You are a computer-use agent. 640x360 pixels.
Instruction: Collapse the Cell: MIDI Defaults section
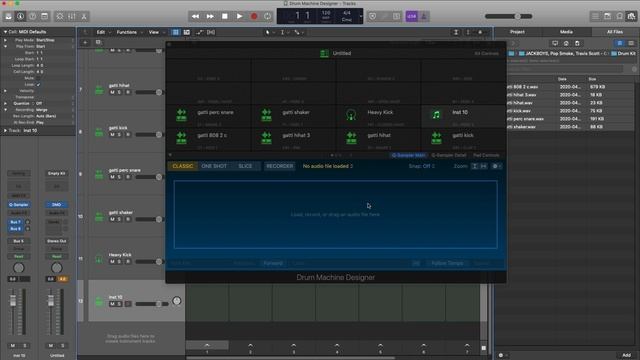tap(5, 32)
